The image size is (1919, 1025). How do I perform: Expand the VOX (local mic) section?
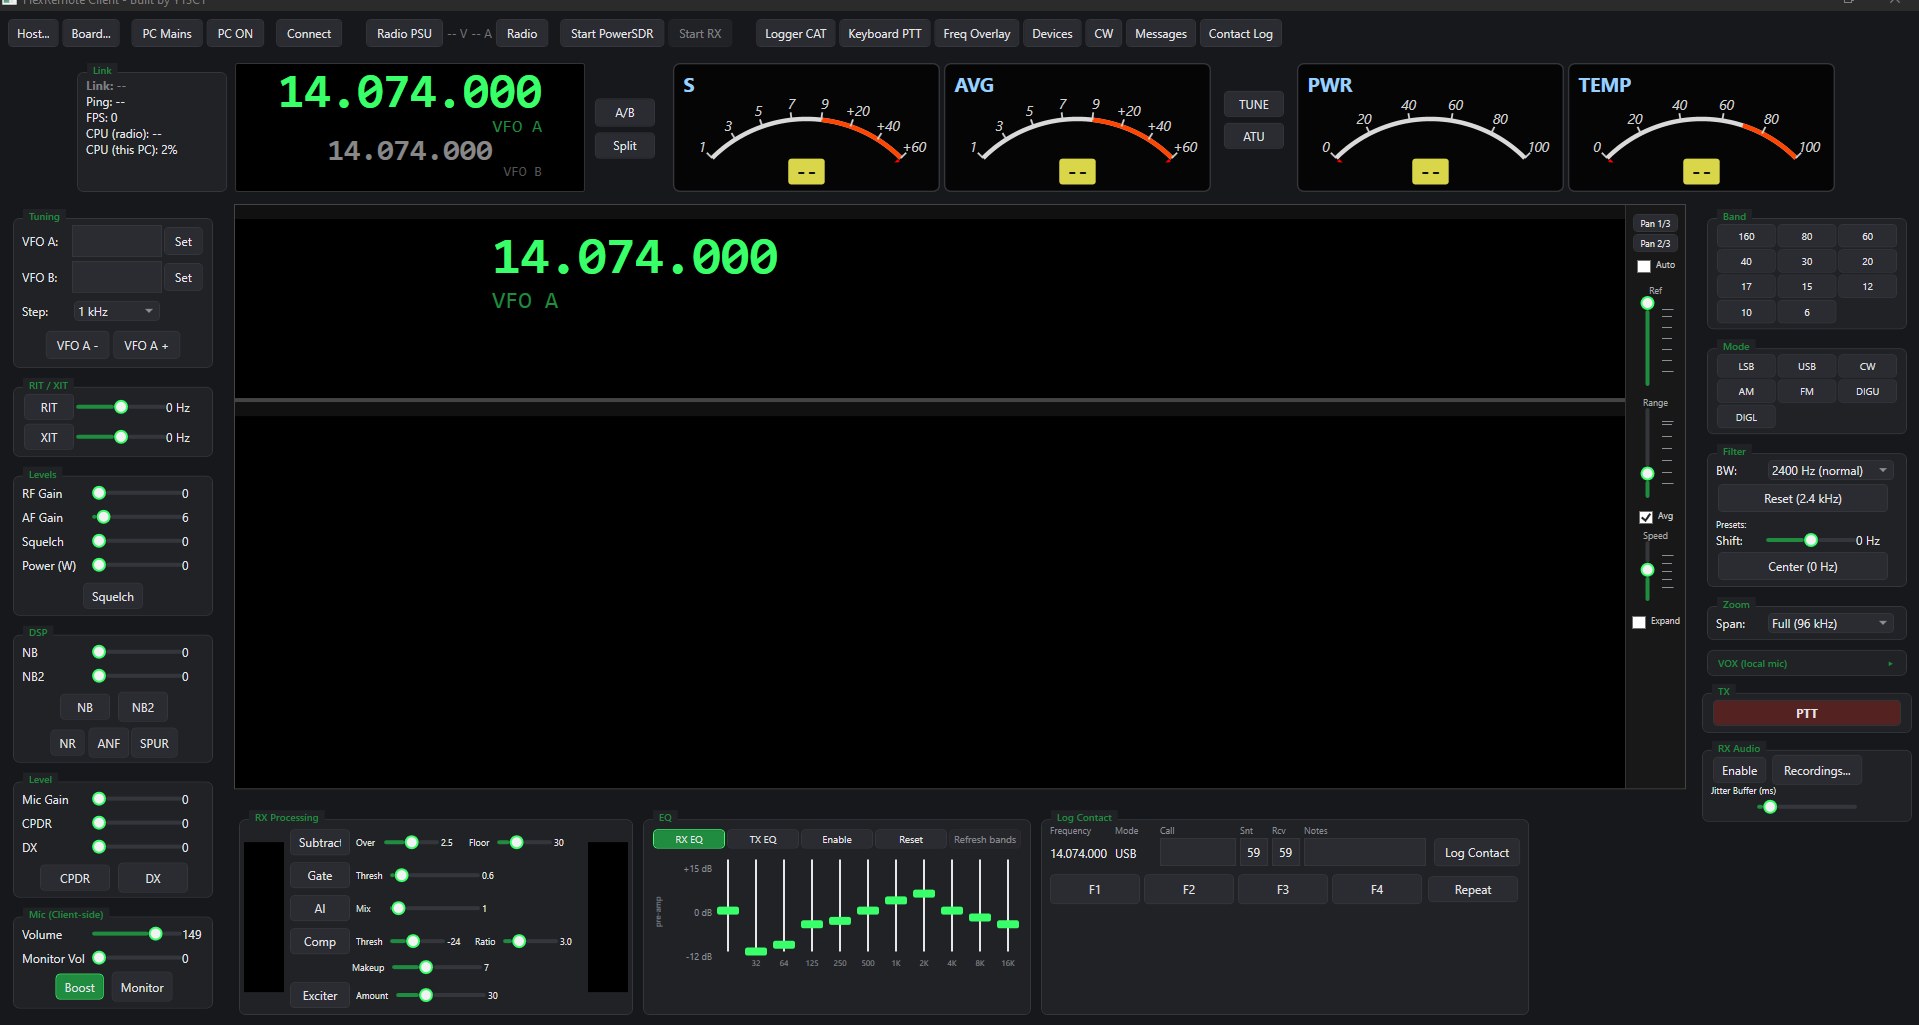coord(1805,664)
